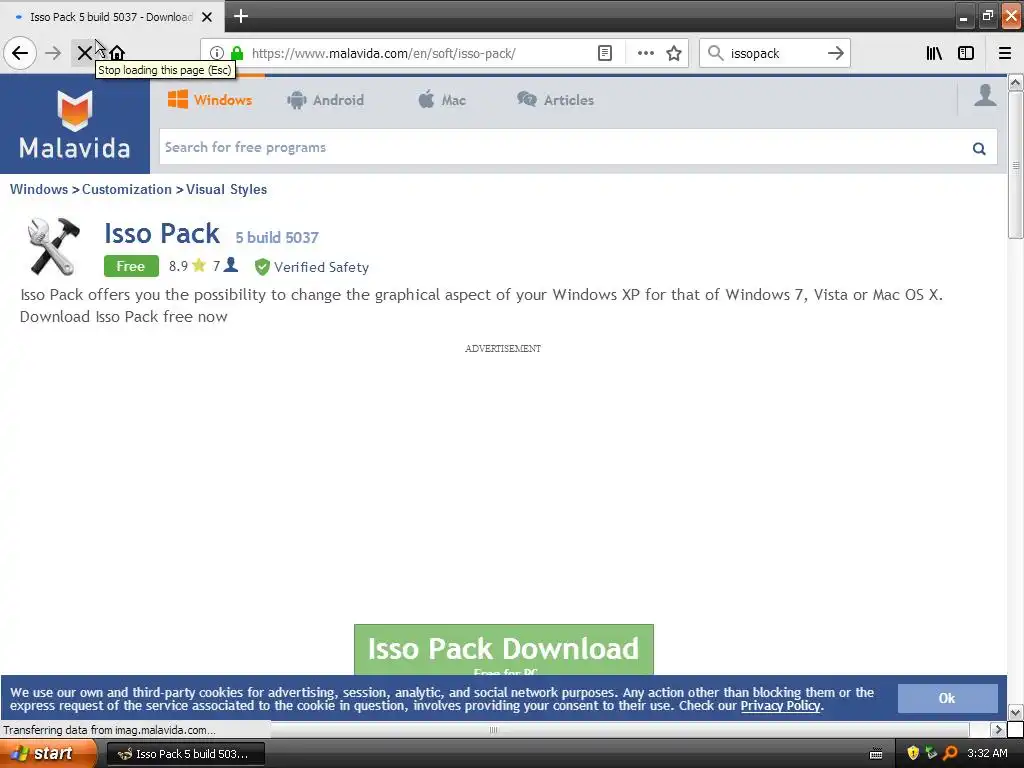The image size is (1024, 768).
Task: Select the Windows platform tab
Action: pos(209,100)
